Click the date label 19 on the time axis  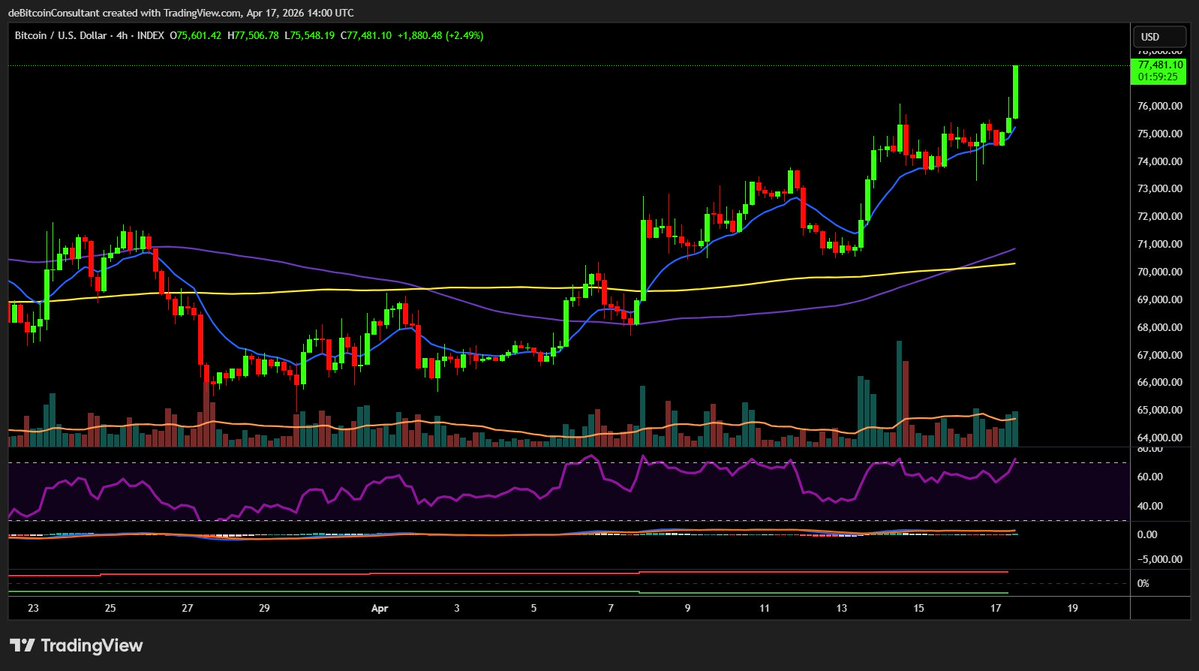point(1073,608)
